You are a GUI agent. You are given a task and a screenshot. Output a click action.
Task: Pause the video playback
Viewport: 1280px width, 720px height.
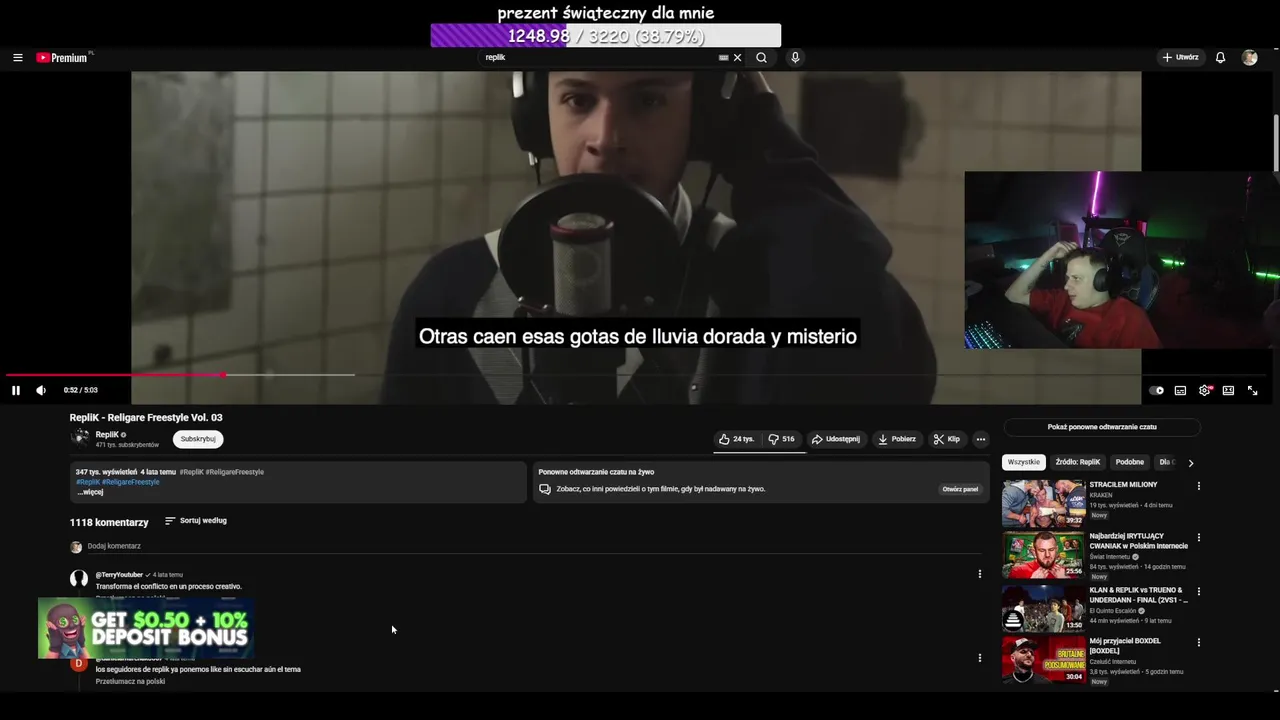16,390
